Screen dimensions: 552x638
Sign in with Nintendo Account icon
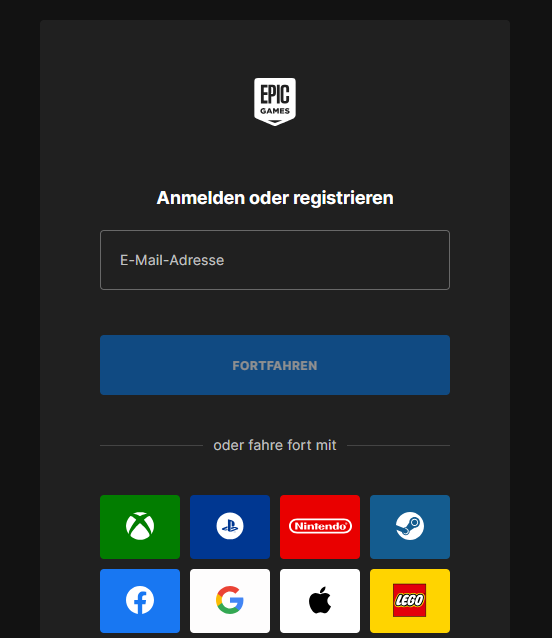click(x=320, y=527)
